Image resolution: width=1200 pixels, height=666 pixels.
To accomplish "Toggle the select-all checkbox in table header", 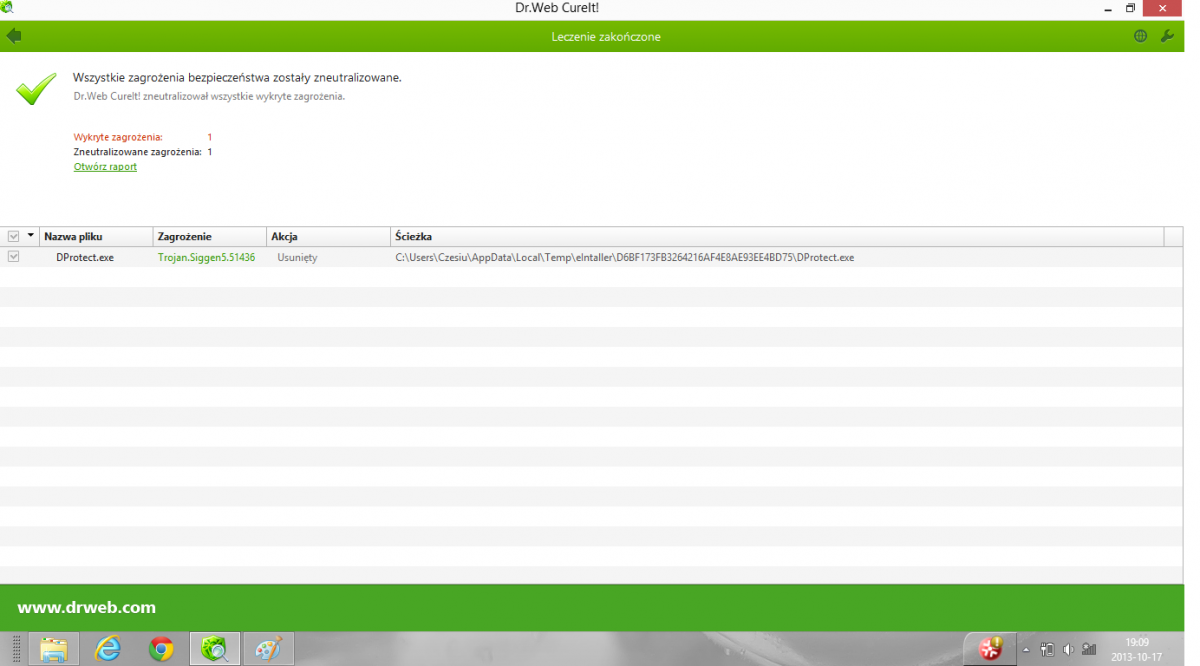I will [13, 237].
